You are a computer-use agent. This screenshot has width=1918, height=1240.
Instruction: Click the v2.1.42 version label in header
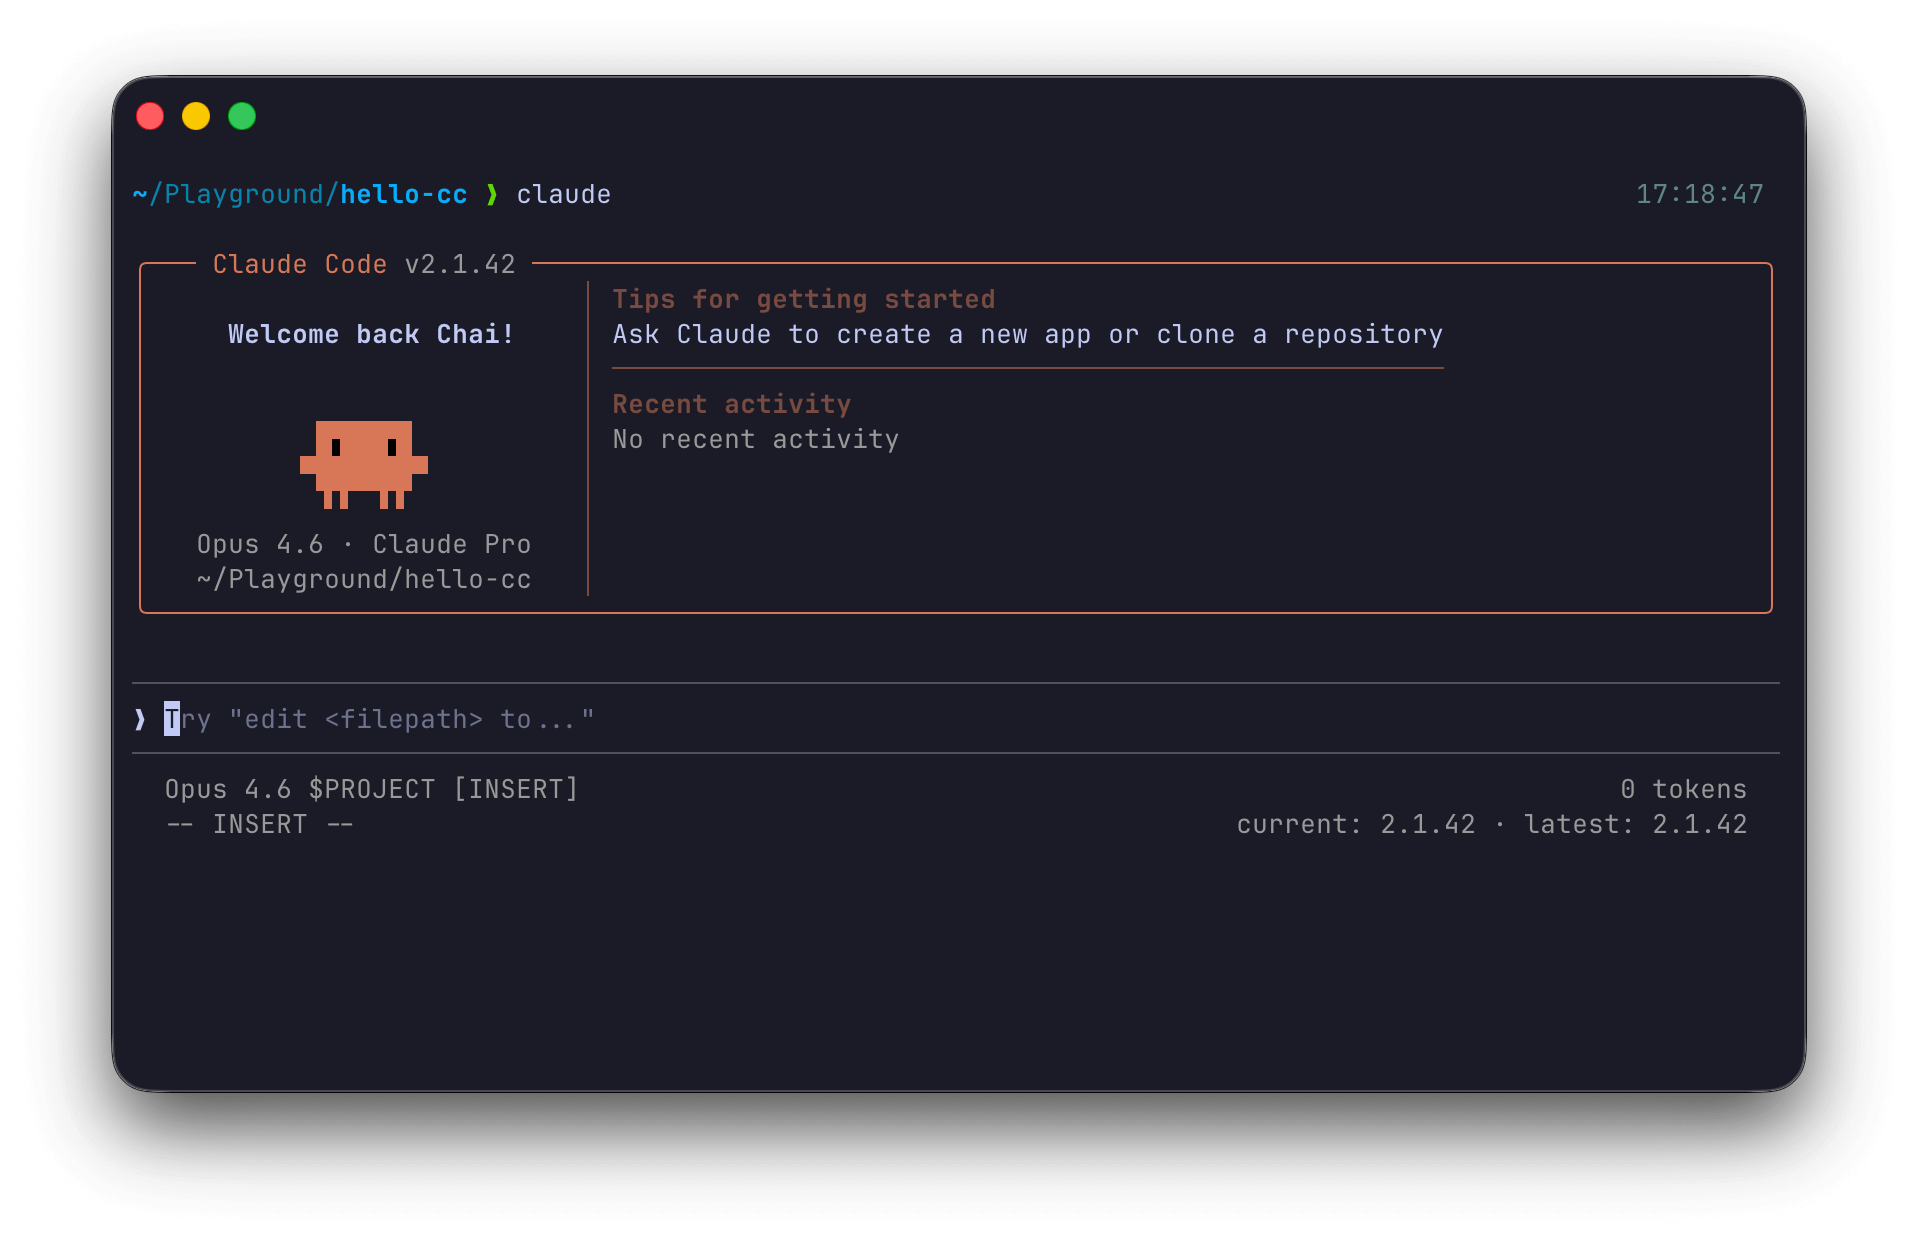tap(460, 264)
